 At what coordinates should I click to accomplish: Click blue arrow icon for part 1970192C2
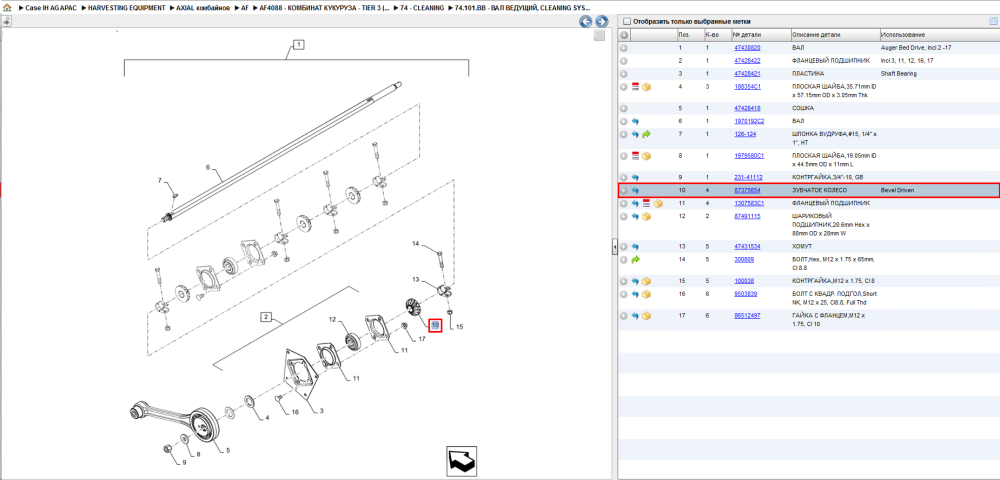pyautogui.click(x=635, y=121)
